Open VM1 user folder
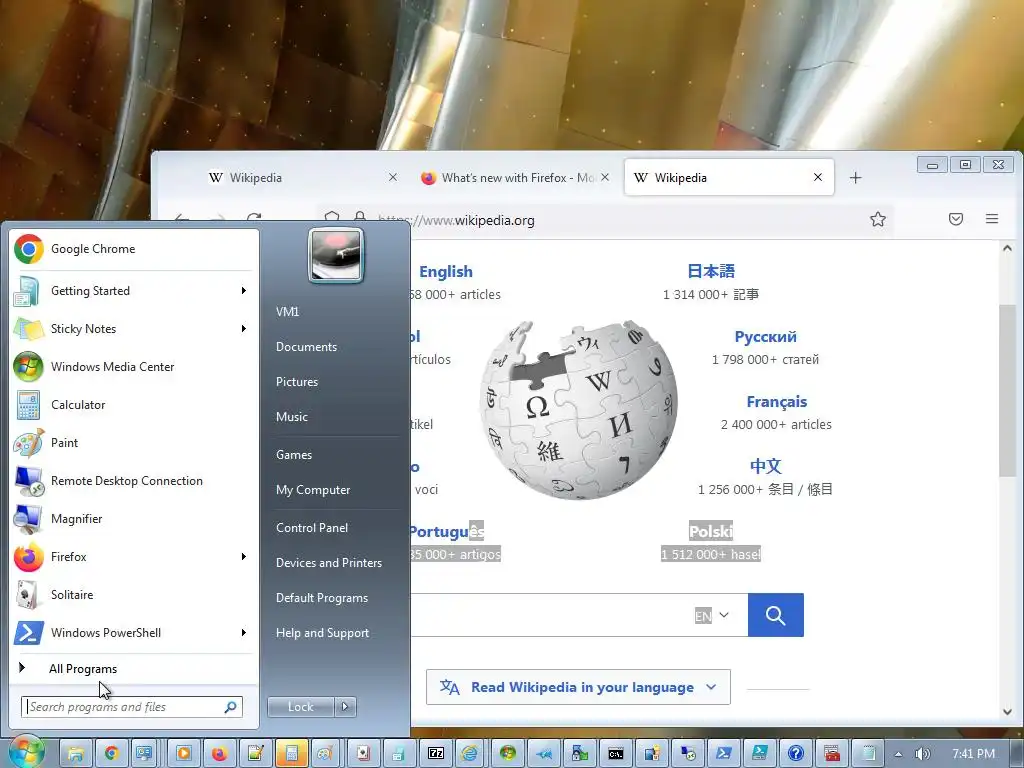1024x768 pixels. [287, 312]
